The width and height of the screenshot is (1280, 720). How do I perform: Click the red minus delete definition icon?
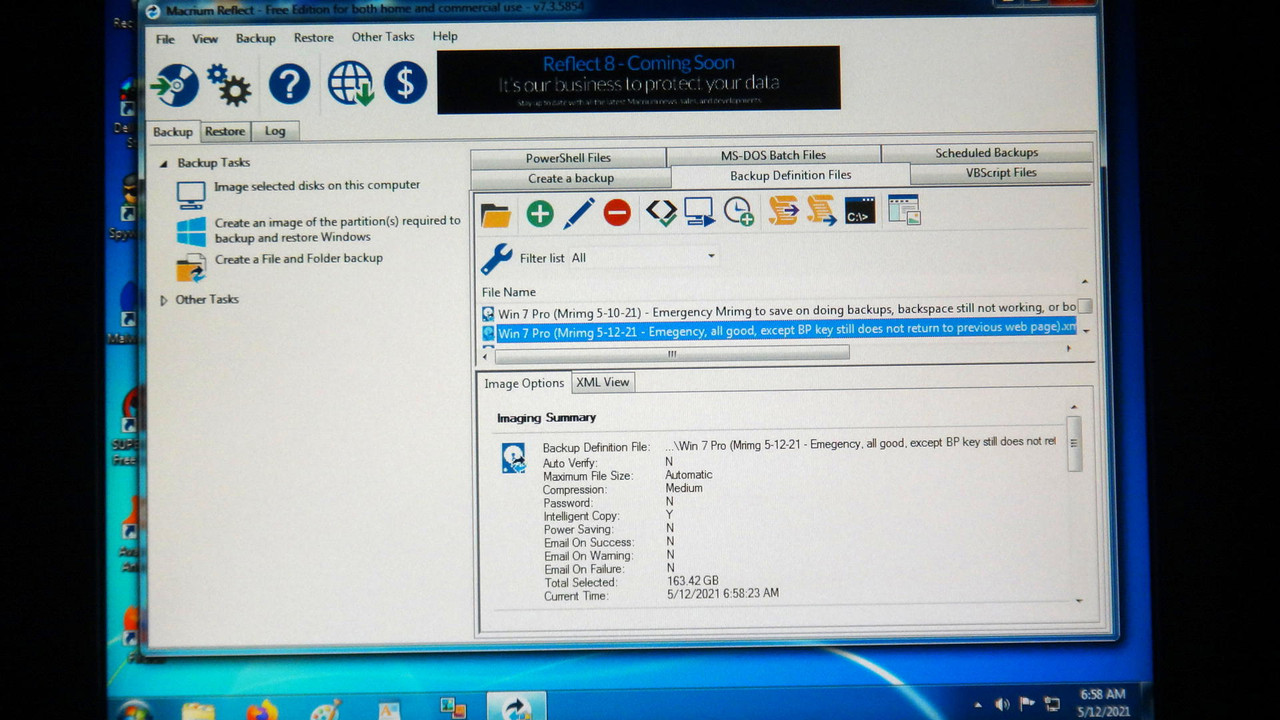(617, 212)
